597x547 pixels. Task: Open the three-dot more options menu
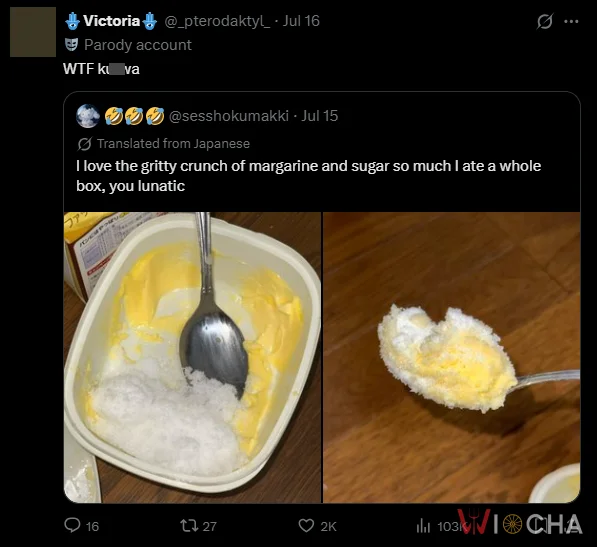571,21
